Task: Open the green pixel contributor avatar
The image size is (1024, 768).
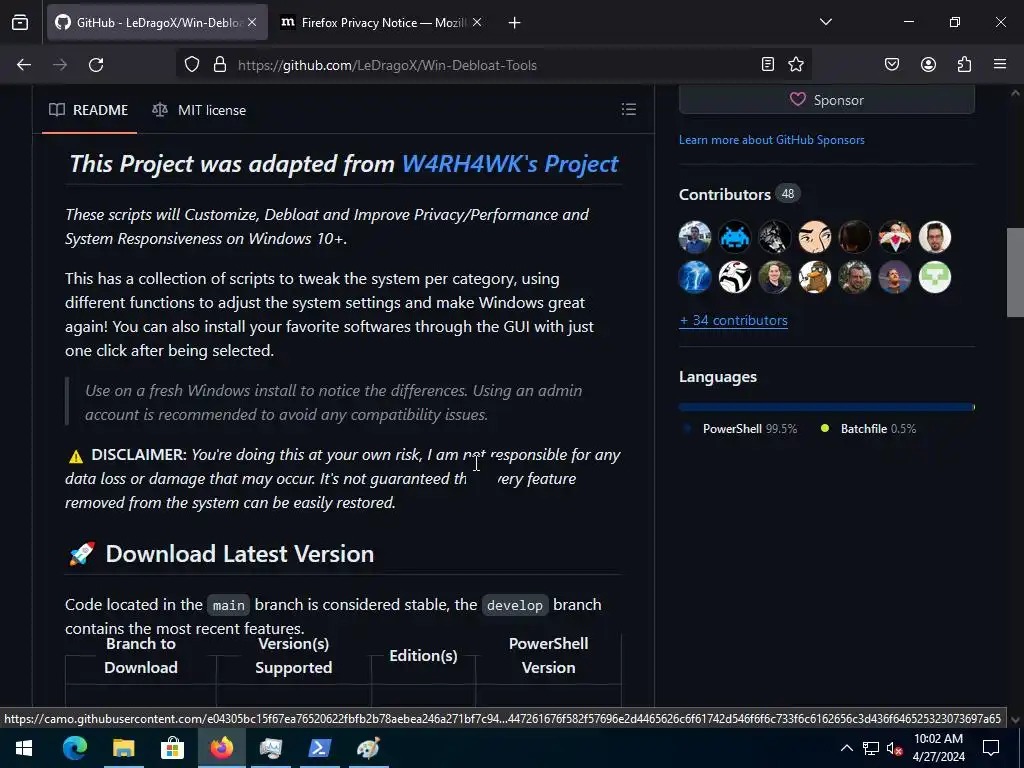Action: [935, 277]
